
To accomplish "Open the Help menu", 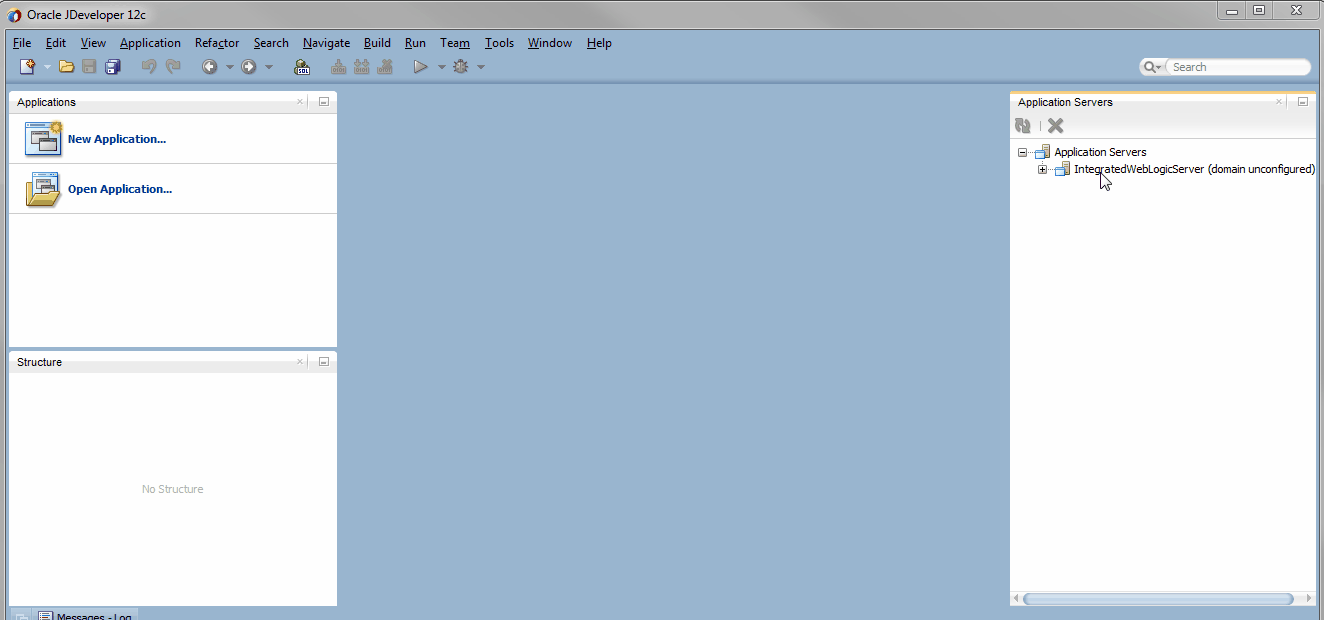I will coord(599,43).
